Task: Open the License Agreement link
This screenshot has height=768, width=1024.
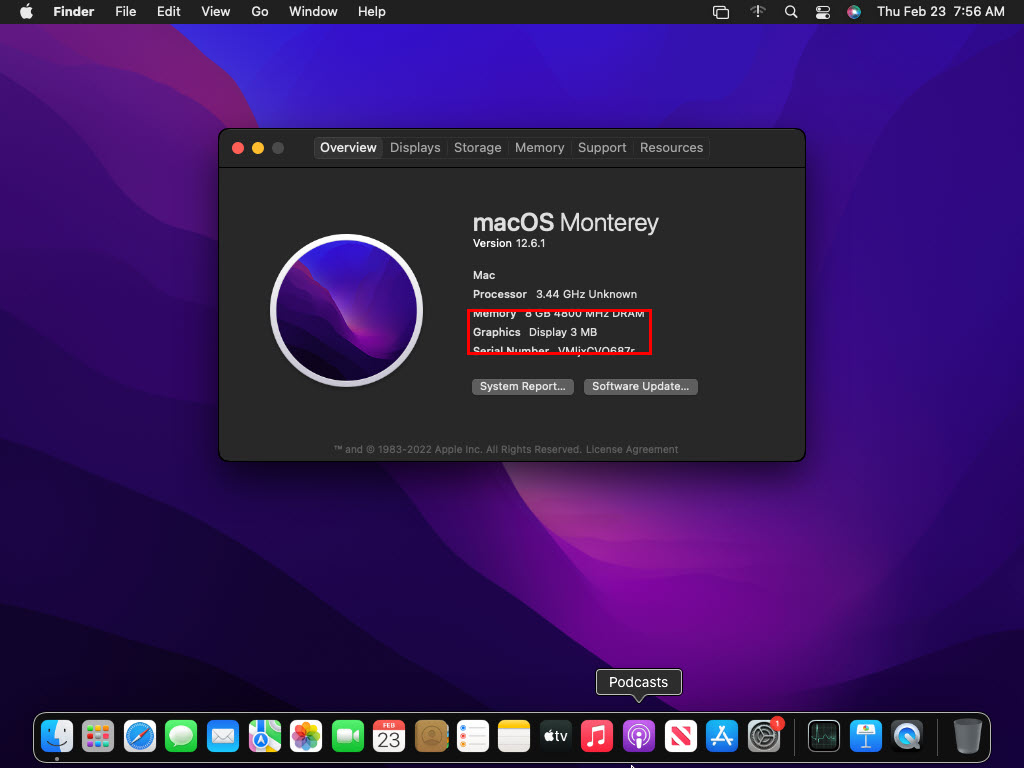Action: pyautogui.click(x=632, y=450)
